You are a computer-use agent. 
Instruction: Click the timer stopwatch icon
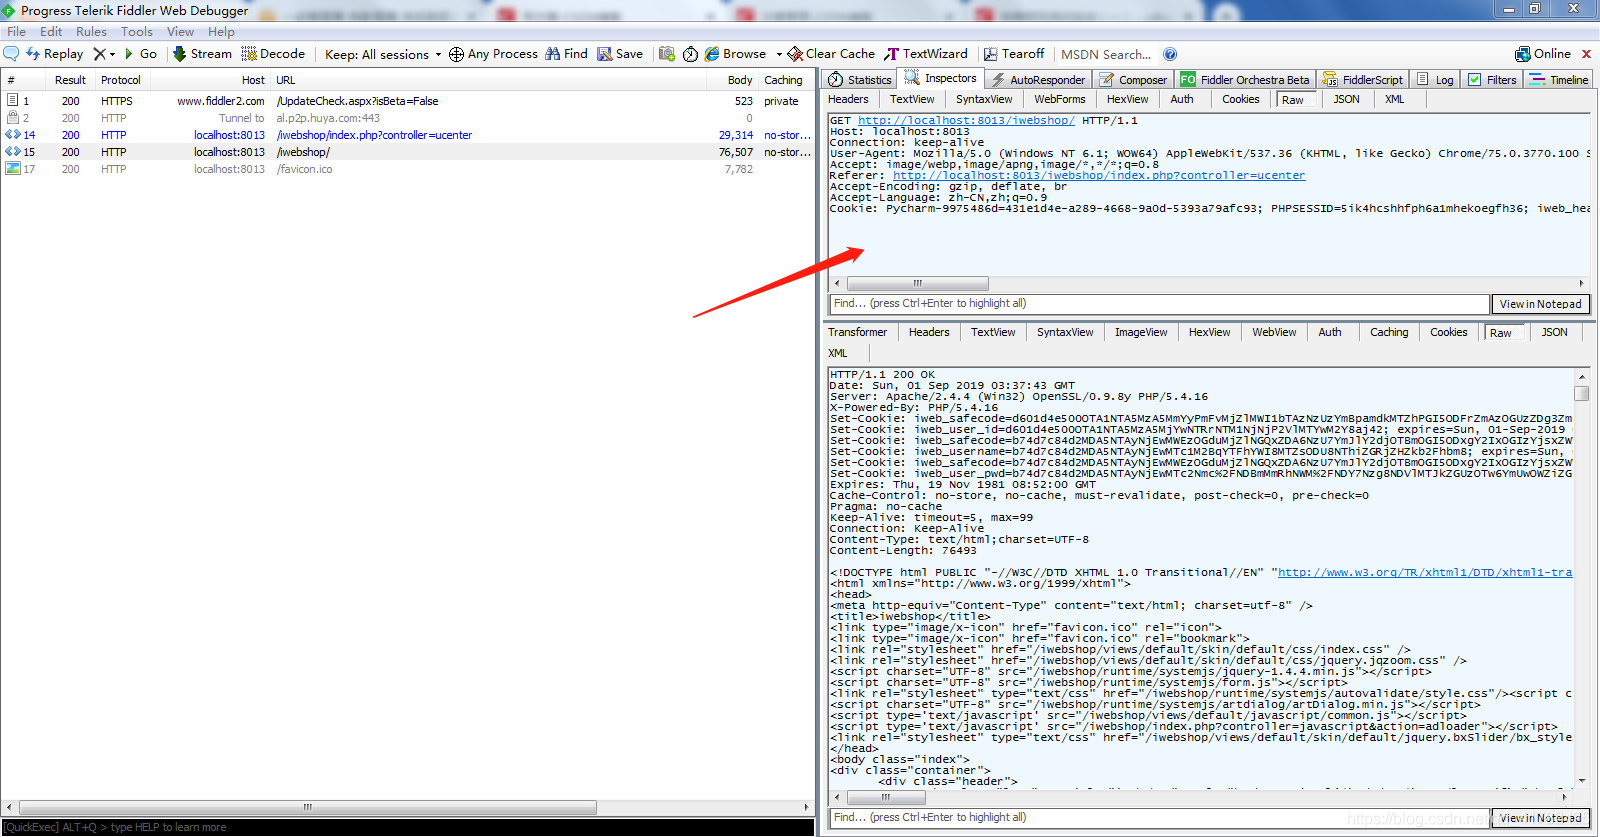(690, 54)
